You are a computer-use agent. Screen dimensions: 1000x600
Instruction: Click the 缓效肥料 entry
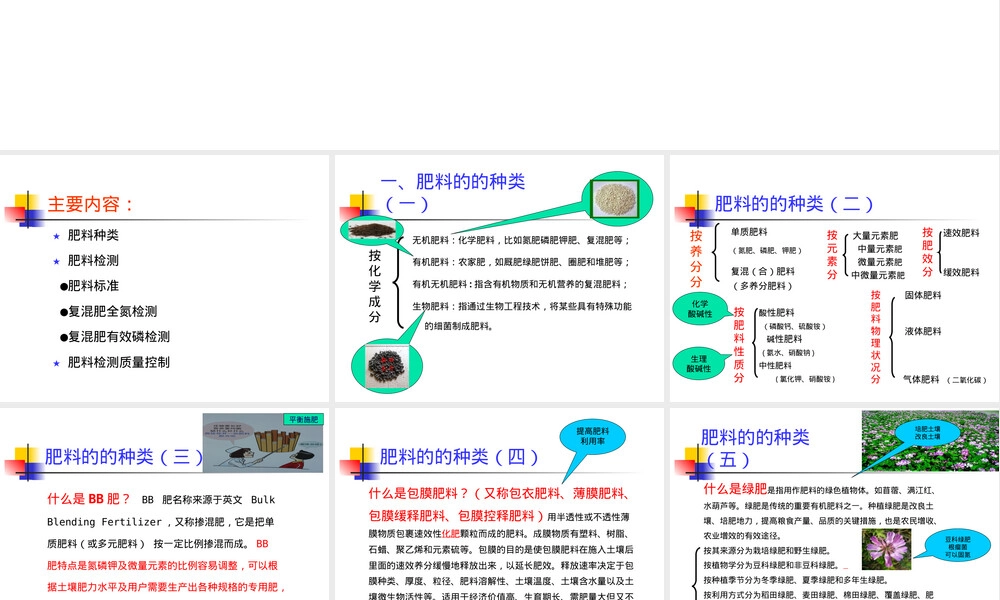(x=961, y=273)
